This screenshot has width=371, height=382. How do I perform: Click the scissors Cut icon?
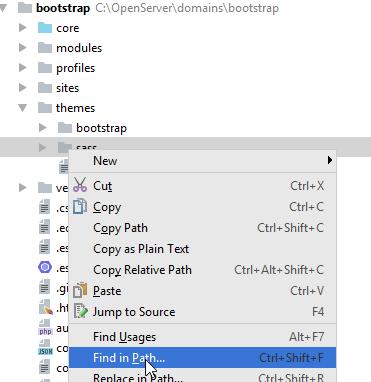(x=80, y=185)
